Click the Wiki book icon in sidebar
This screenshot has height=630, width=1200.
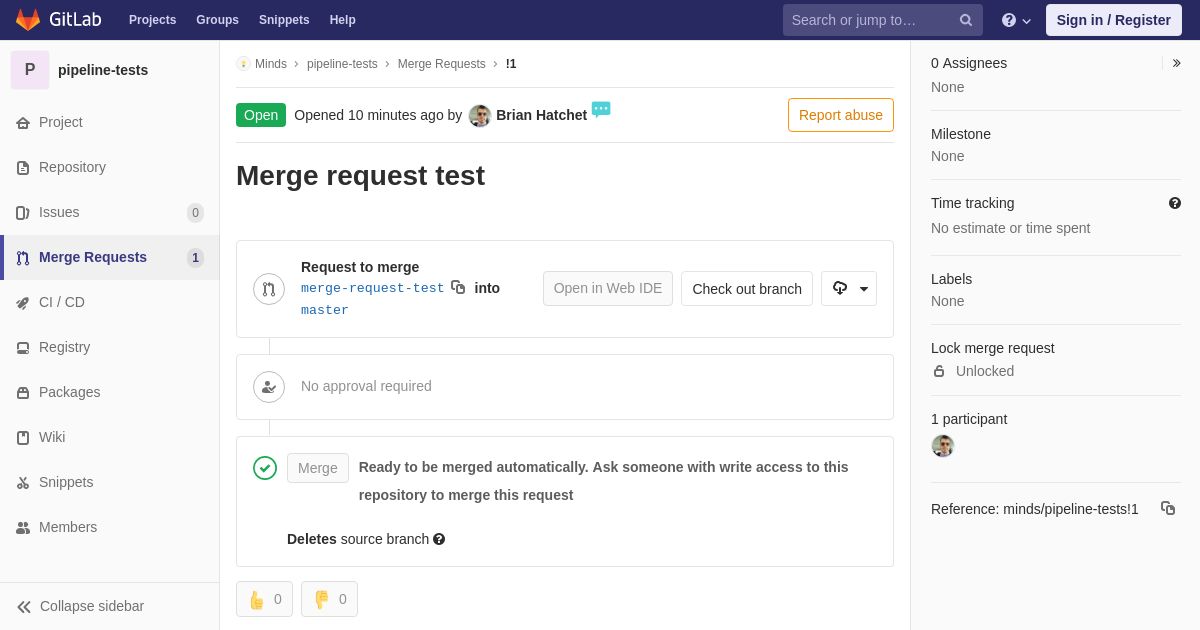[23, 438]
